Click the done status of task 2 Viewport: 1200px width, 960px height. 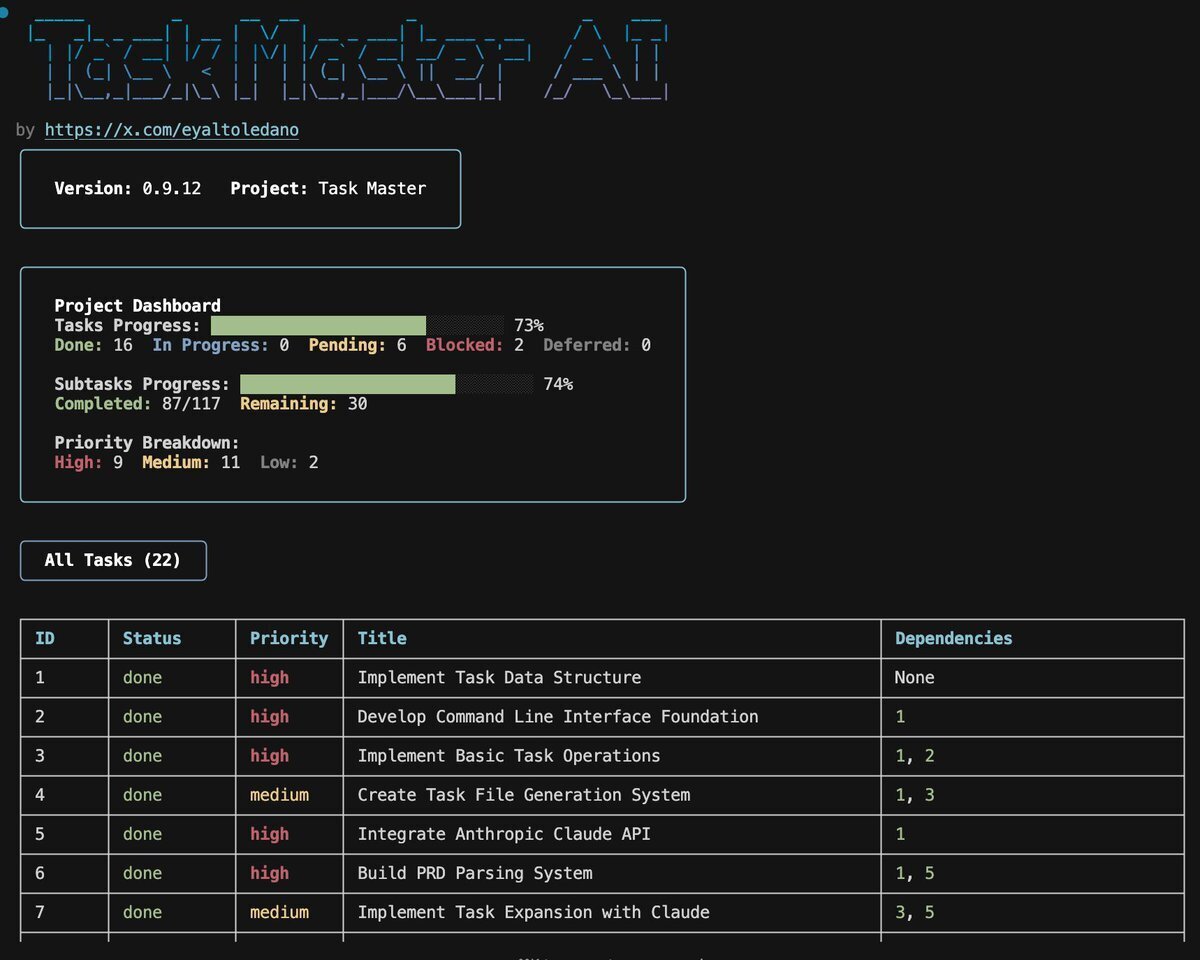[142, 717]
